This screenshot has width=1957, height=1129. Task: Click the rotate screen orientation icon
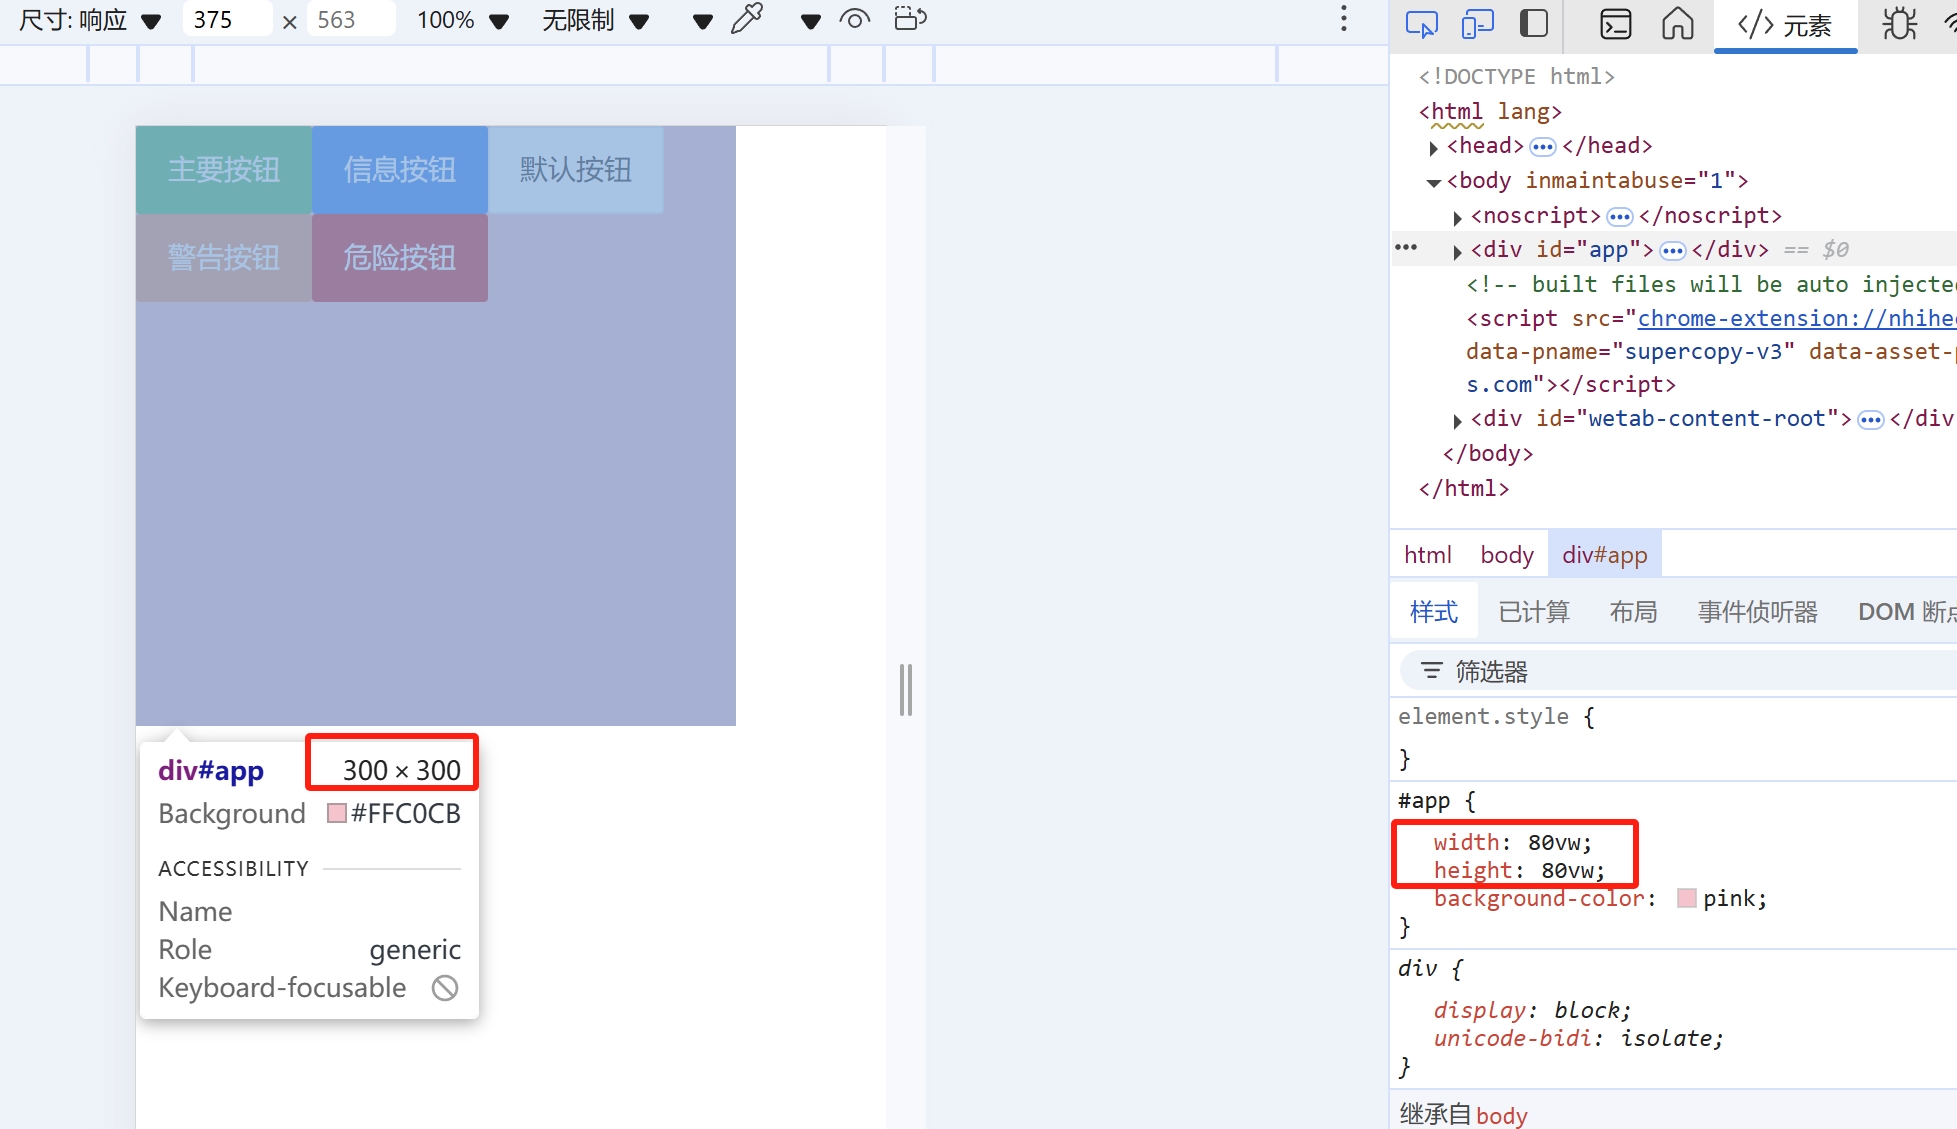click(910, 19)
